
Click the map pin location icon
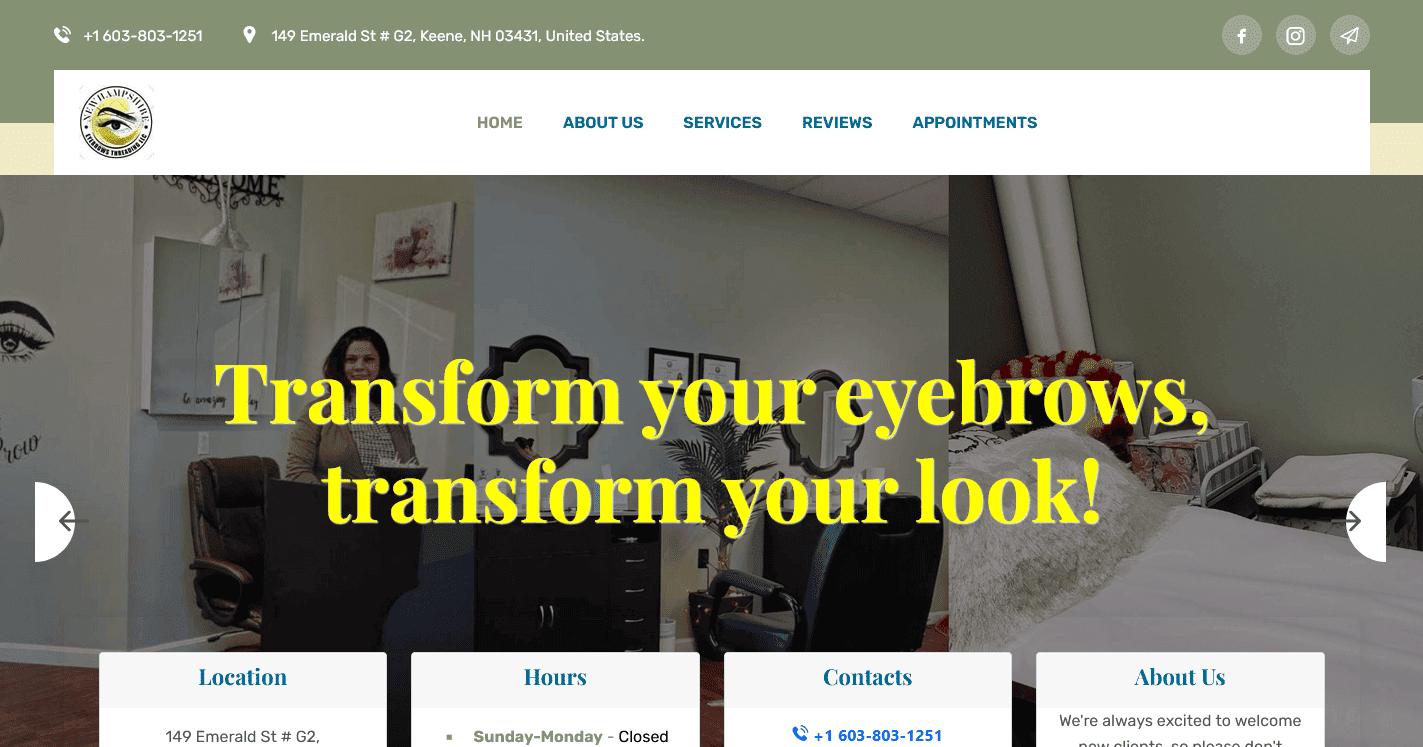click(x=249, y=35)
